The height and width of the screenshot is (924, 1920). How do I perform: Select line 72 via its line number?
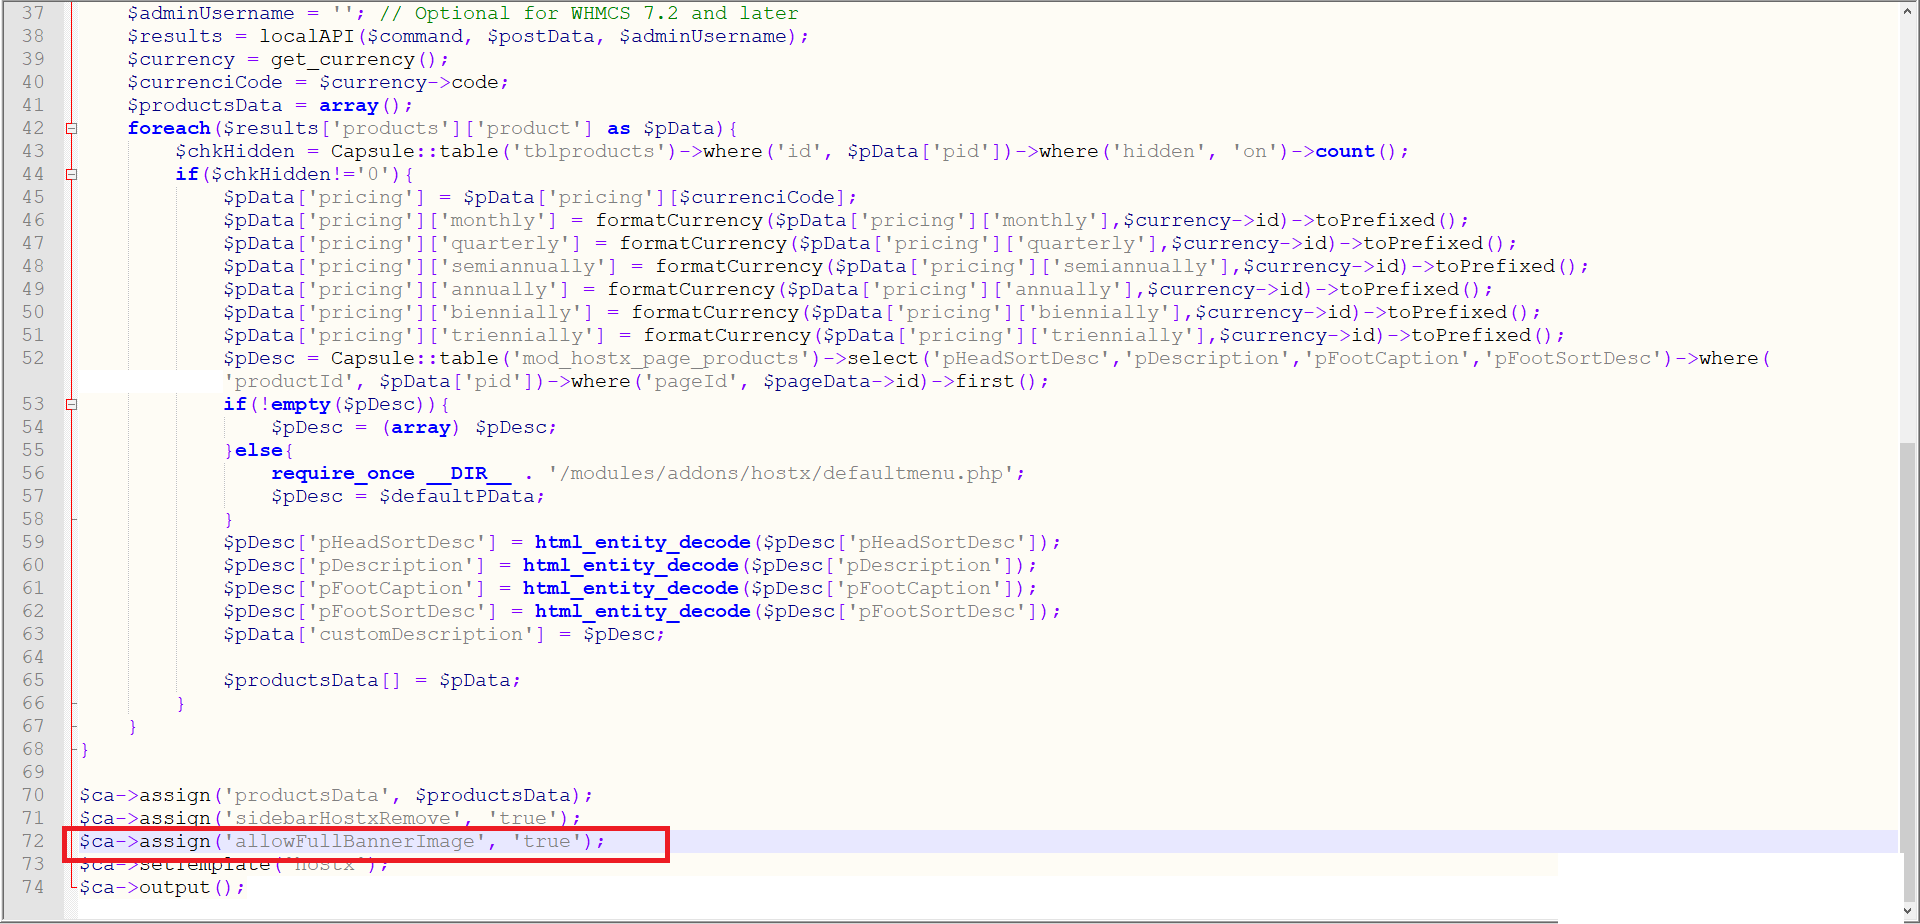point(33,841)
